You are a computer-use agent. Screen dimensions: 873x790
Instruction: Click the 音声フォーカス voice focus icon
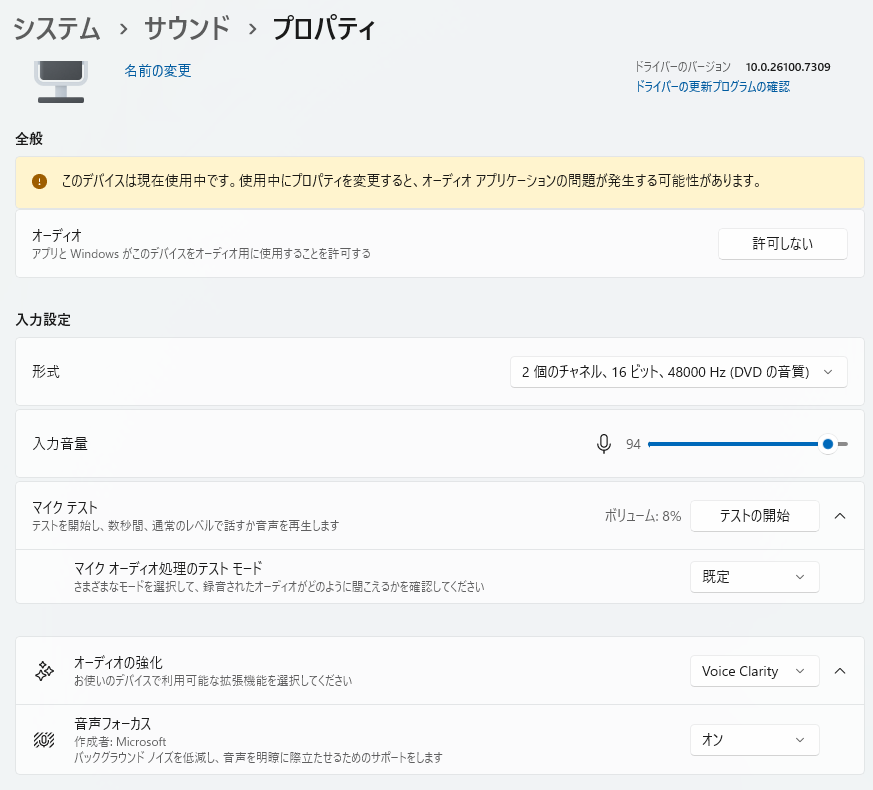[x=44, y=740]
